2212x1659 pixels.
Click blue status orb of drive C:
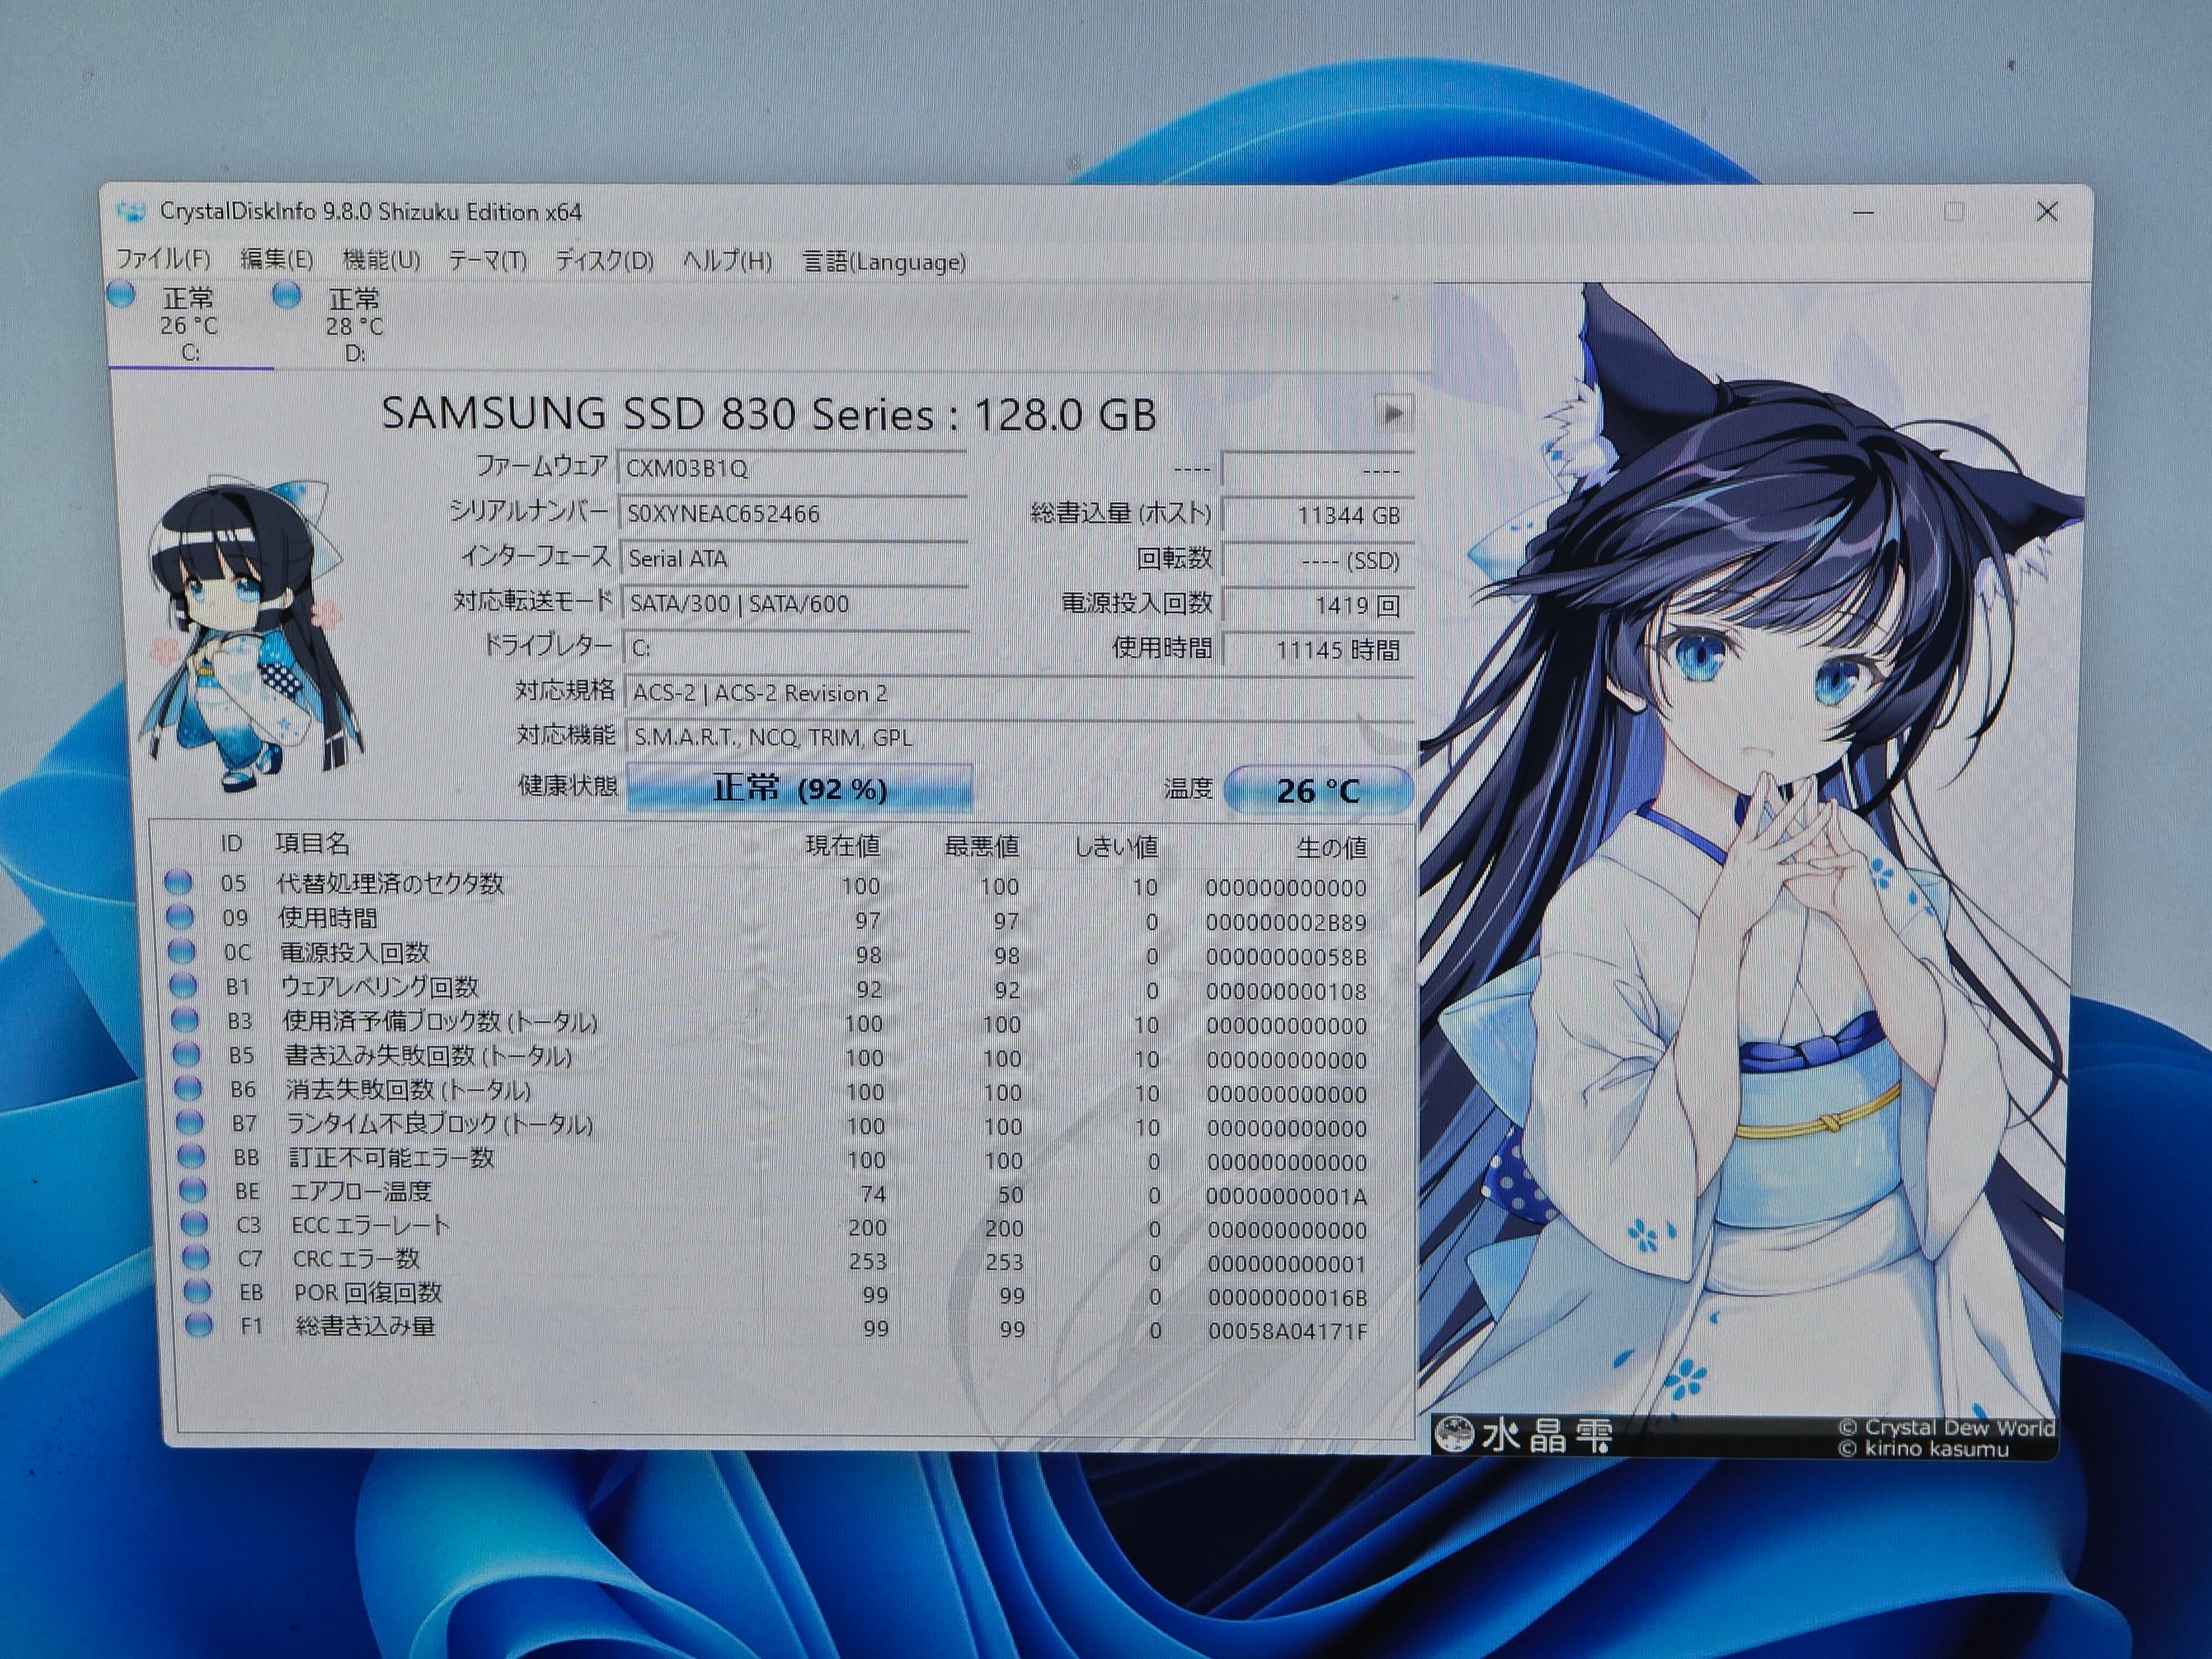click(x=122, y=295)
